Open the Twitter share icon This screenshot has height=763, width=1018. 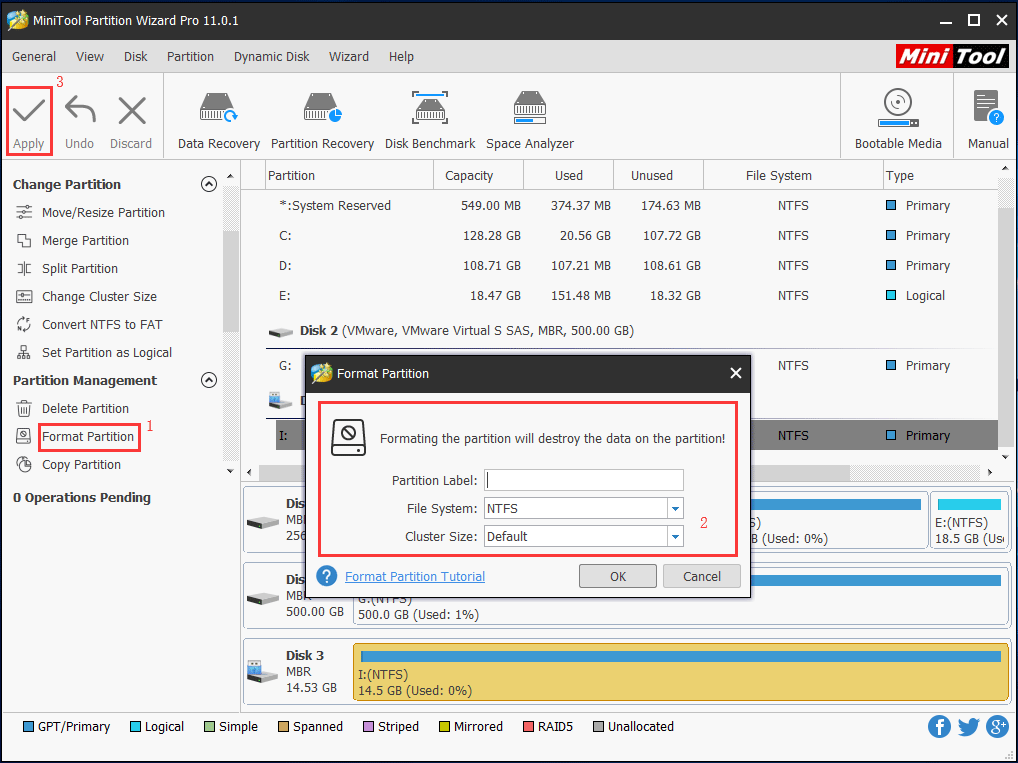968,726
